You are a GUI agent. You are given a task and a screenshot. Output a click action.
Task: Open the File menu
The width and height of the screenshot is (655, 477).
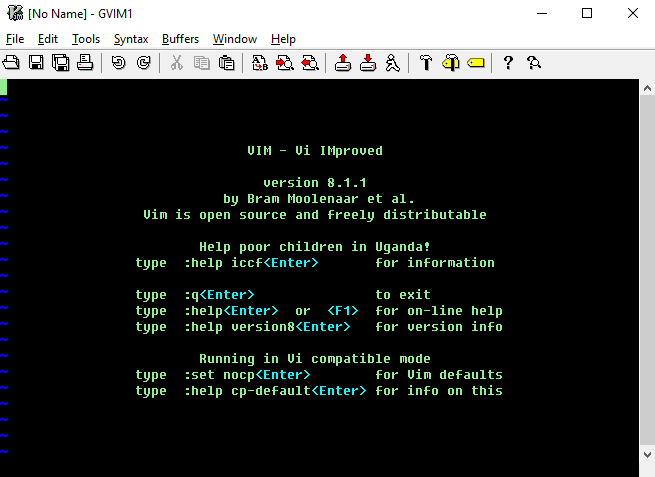pyautogui.click(x=15, y=39)
